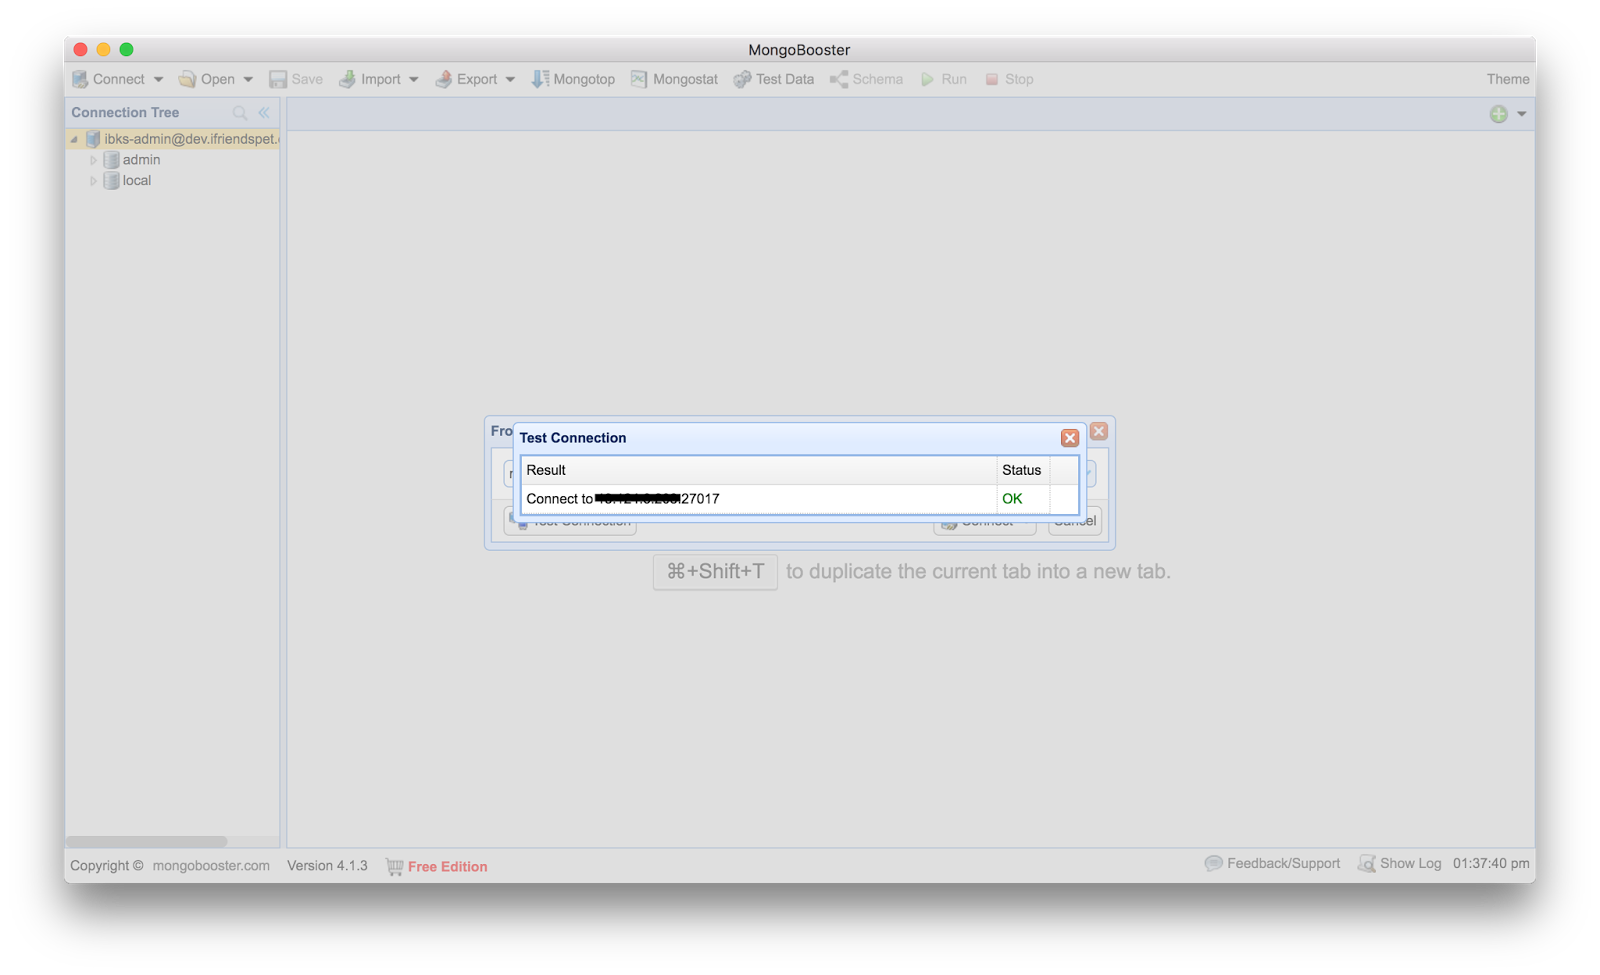Image resolution: width=1600 pixels, height=975 pixels.
Task: Select the ibks-admin@dev.ifriendspet connection
Action: [191, 139]
